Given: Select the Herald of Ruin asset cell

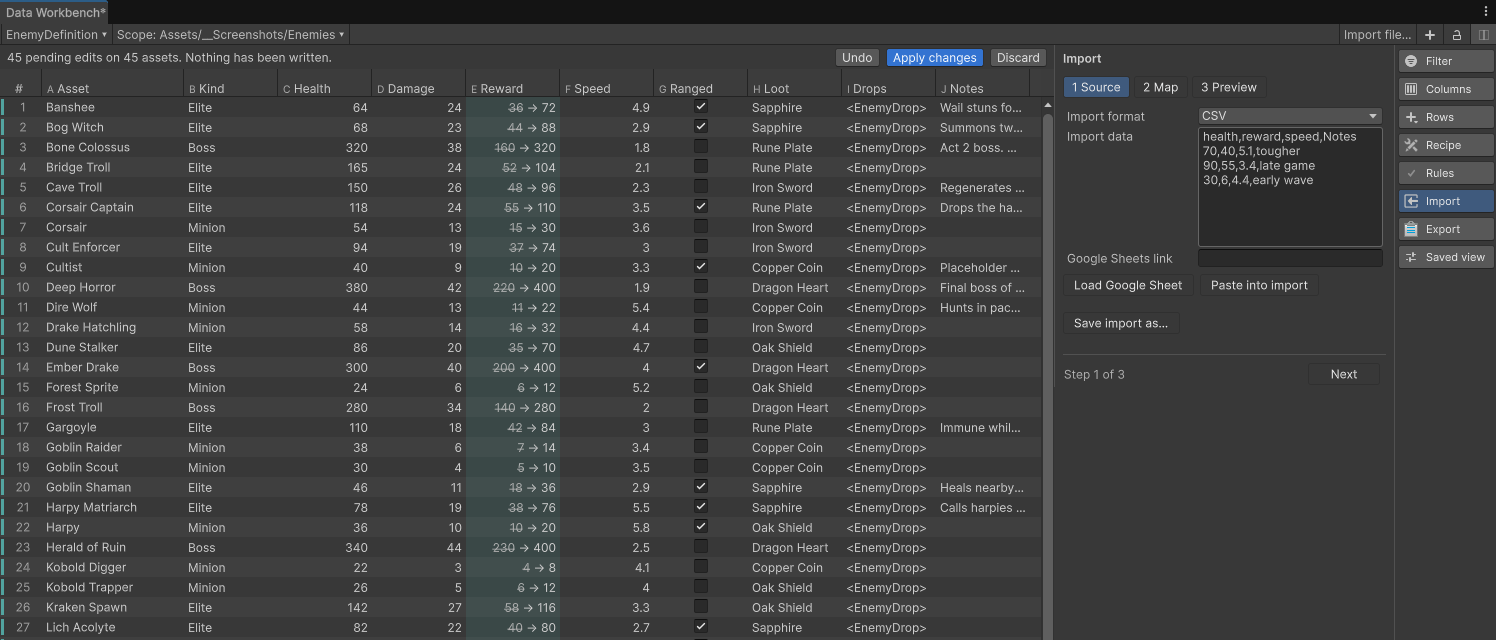Looking at the screenshot, I should click(112, 547).
